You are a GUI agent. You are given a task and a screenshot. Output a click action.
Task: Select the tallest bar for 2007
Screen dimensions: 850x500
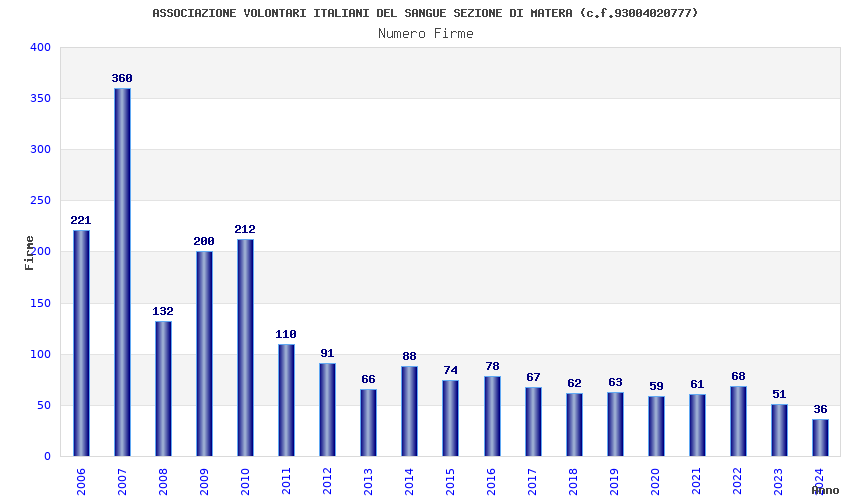[122, 272]
